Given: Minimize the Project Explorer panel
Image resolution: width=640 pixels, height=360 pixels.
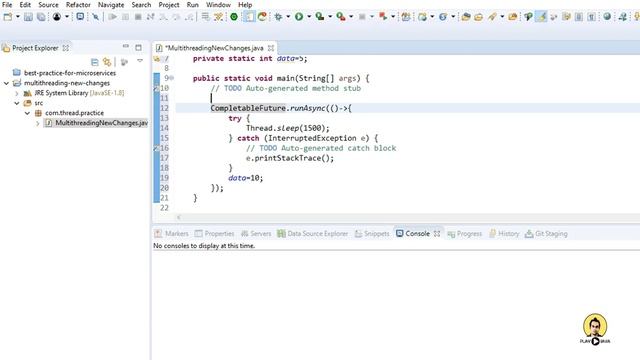Looking at the screenshot, I should pyautogui.click(x=126, y=47).
